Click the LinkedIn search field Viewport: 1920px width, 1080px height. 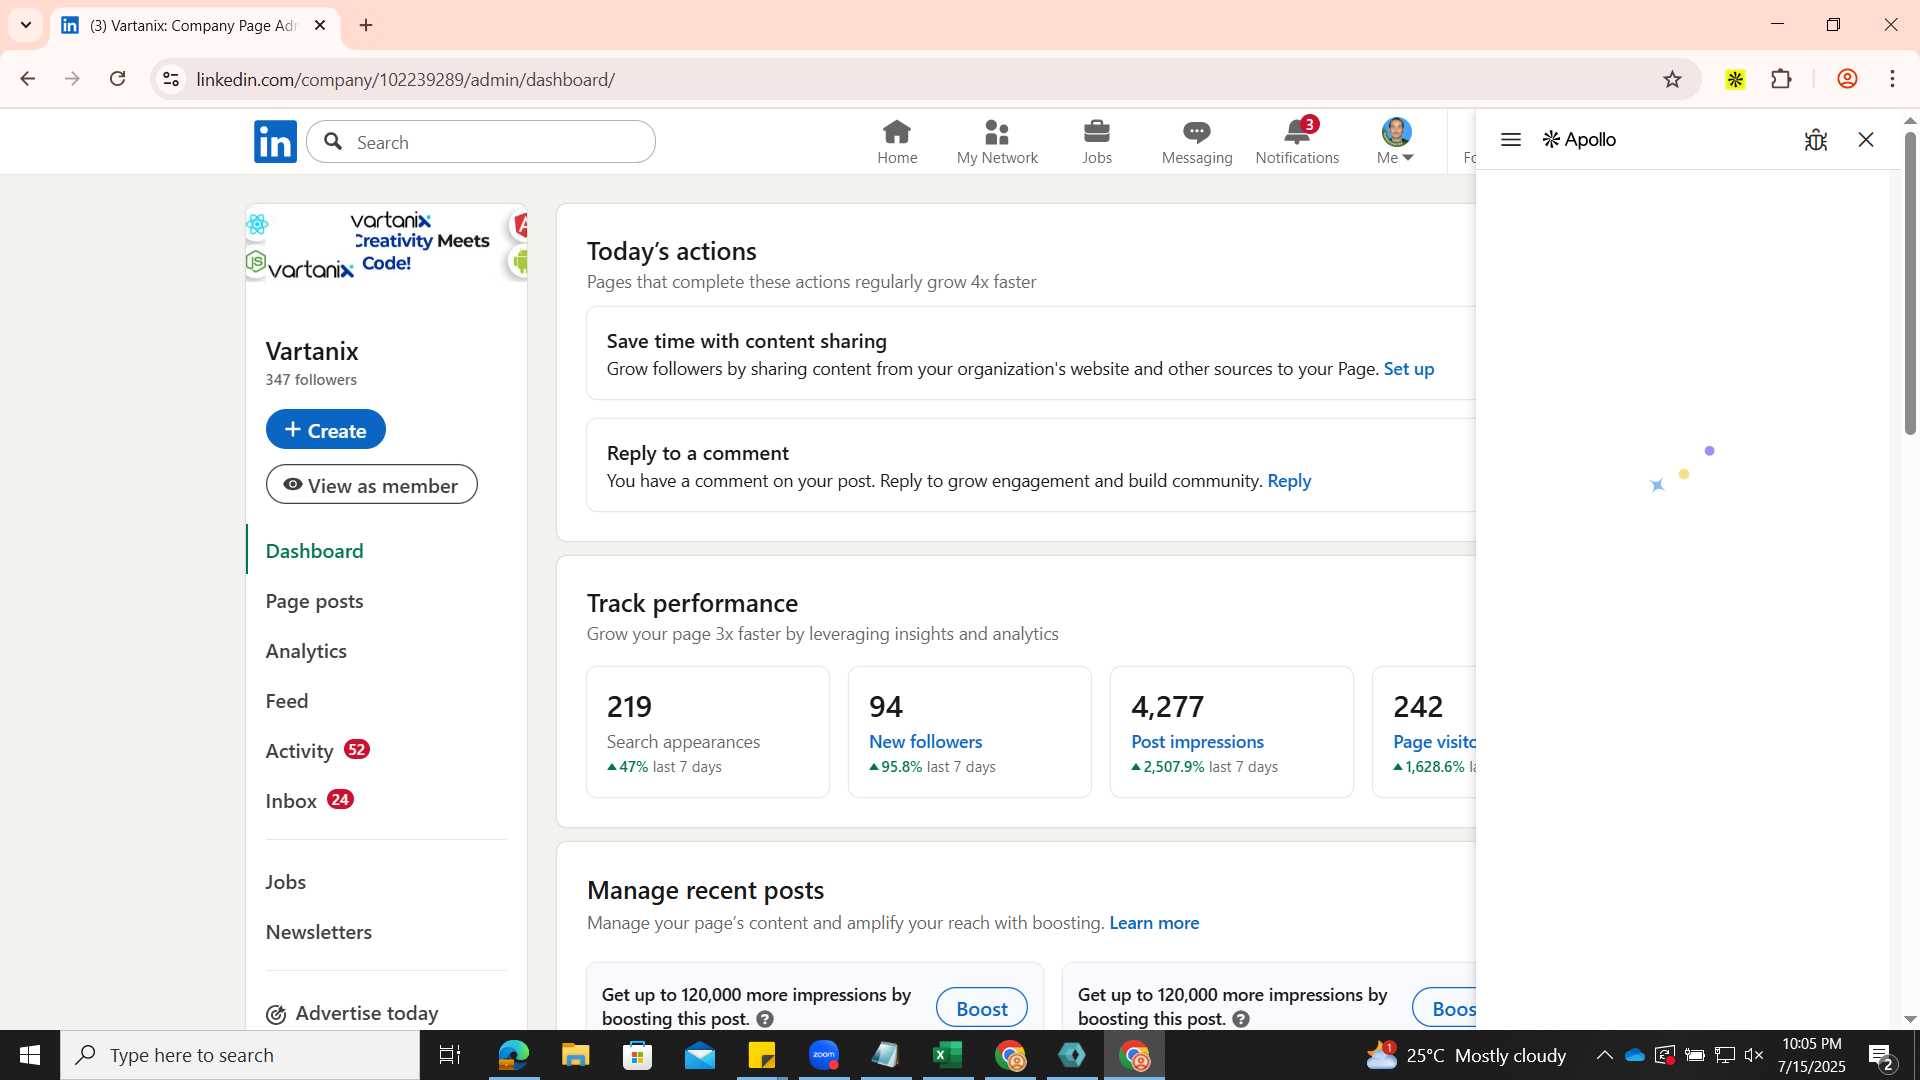click(481, 142)
